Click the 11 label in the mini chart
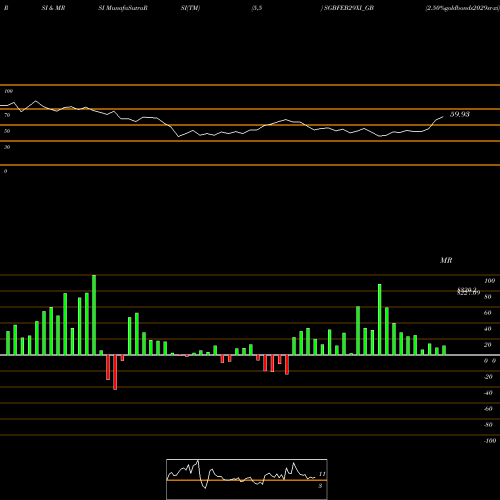 click(x=322, y=474)
